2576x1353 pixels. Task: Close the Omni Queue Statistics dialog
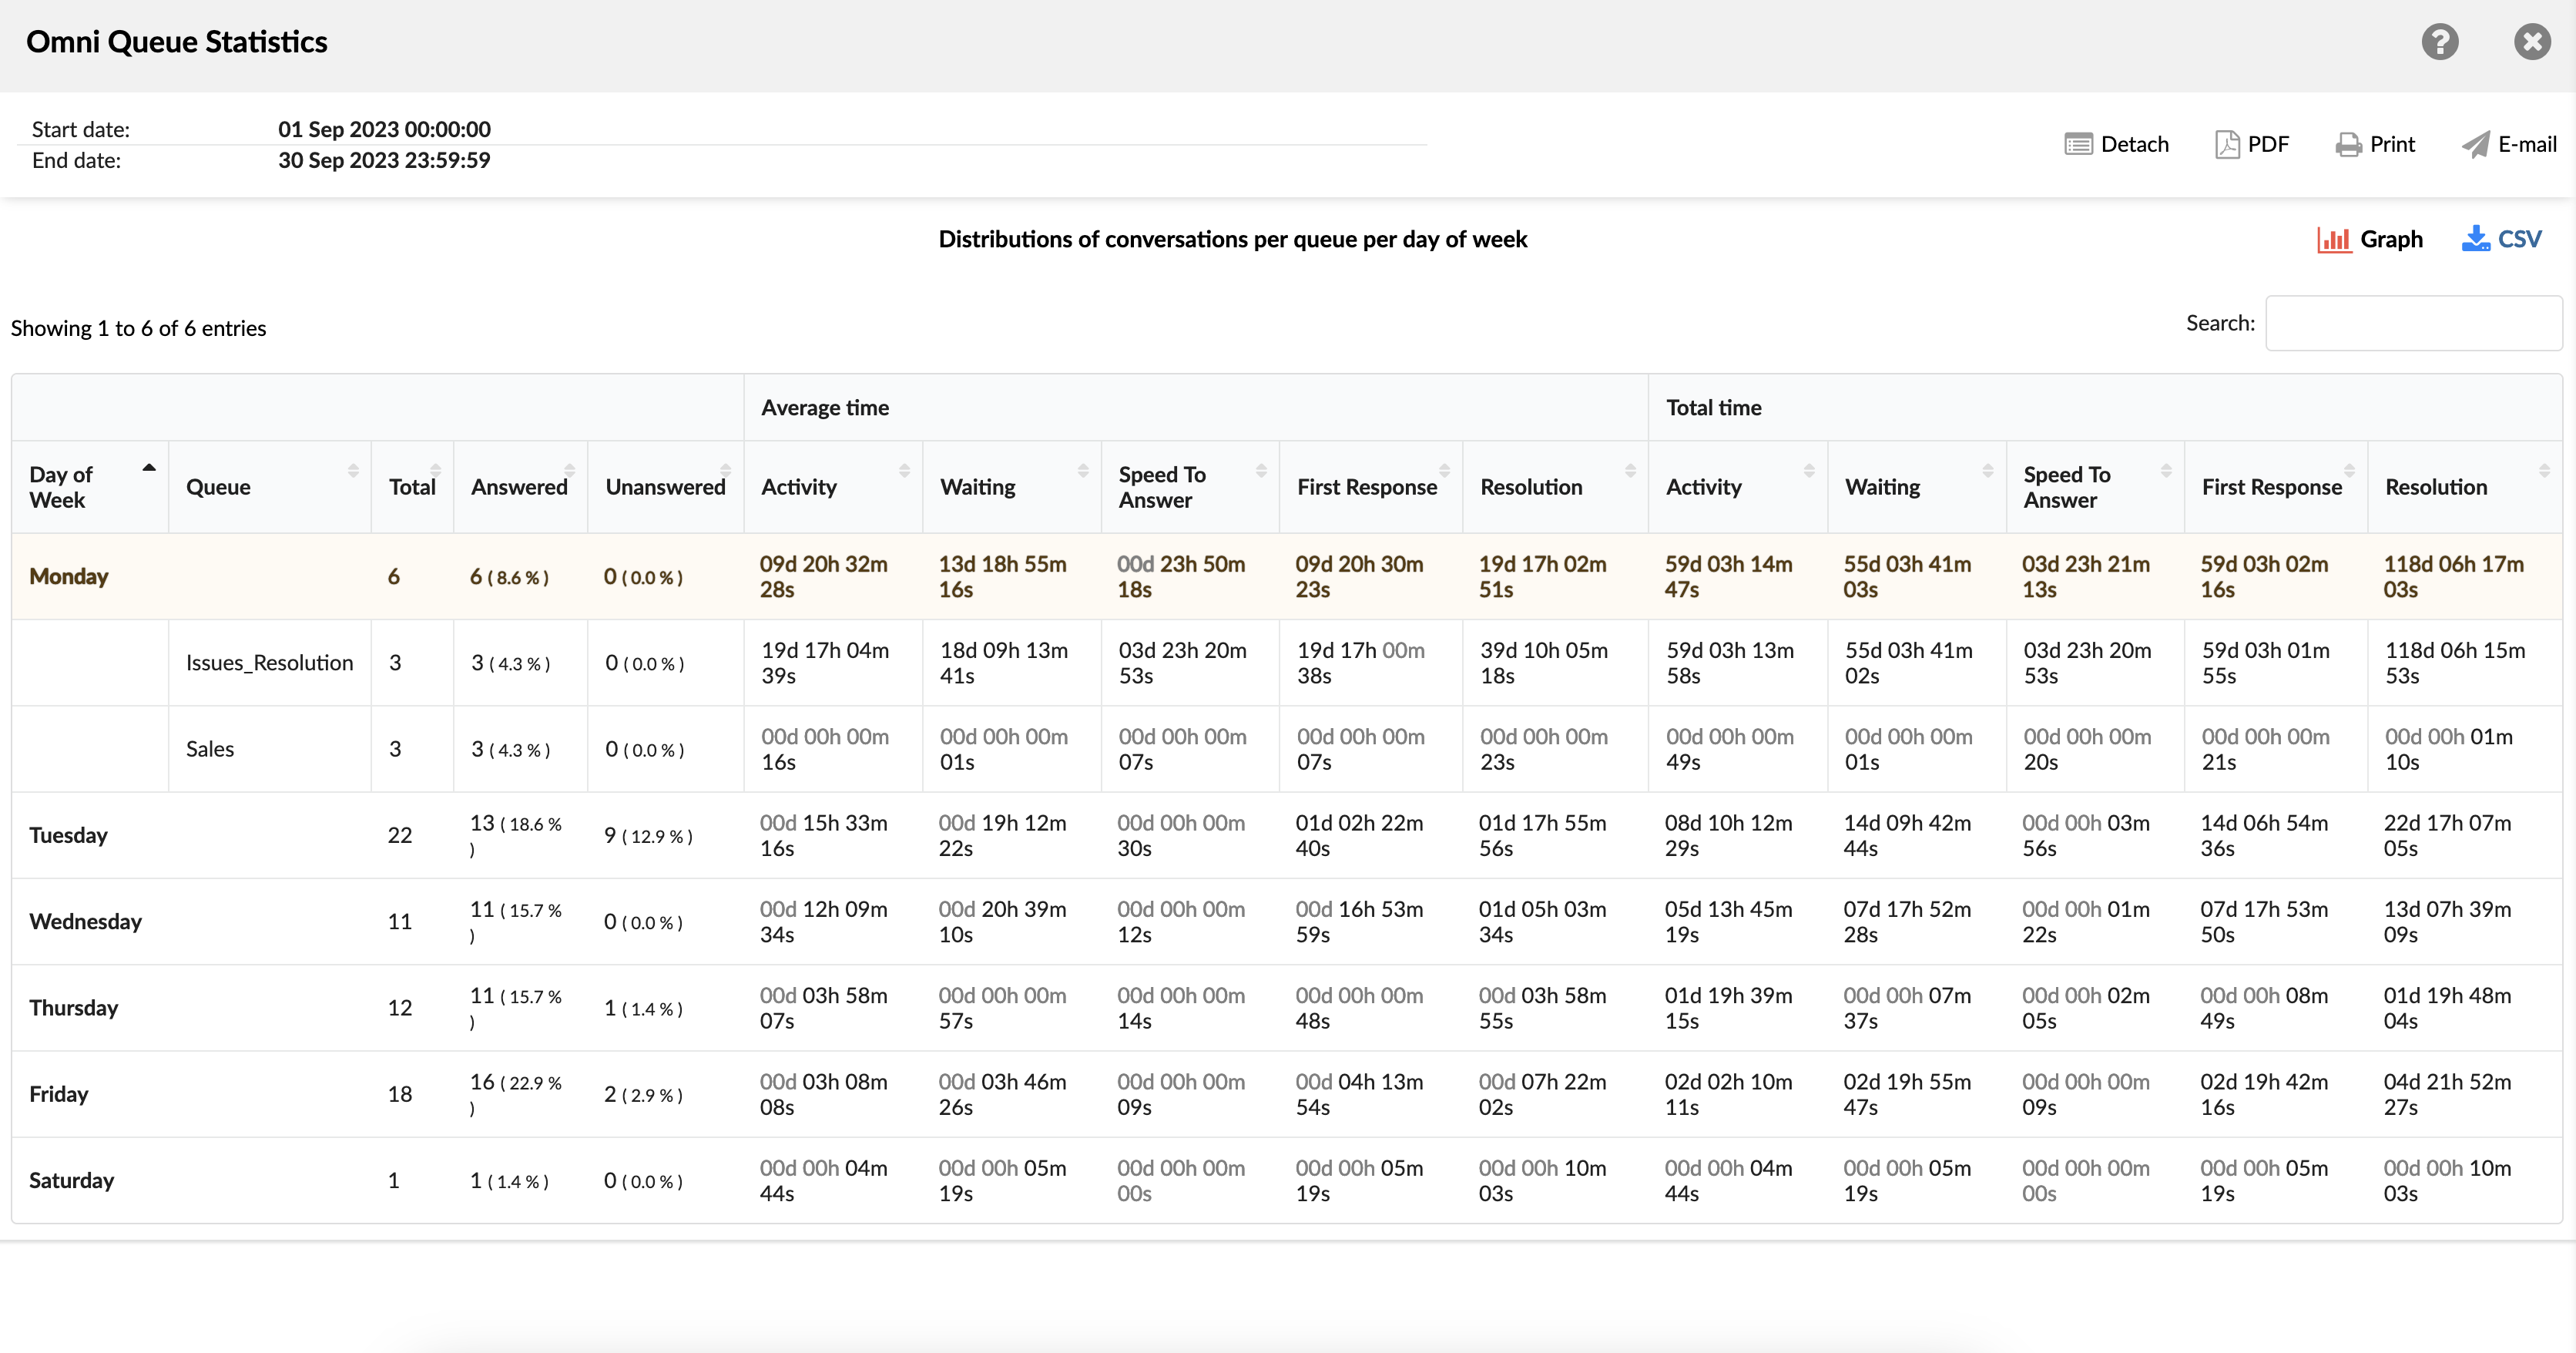point(2531,42)
